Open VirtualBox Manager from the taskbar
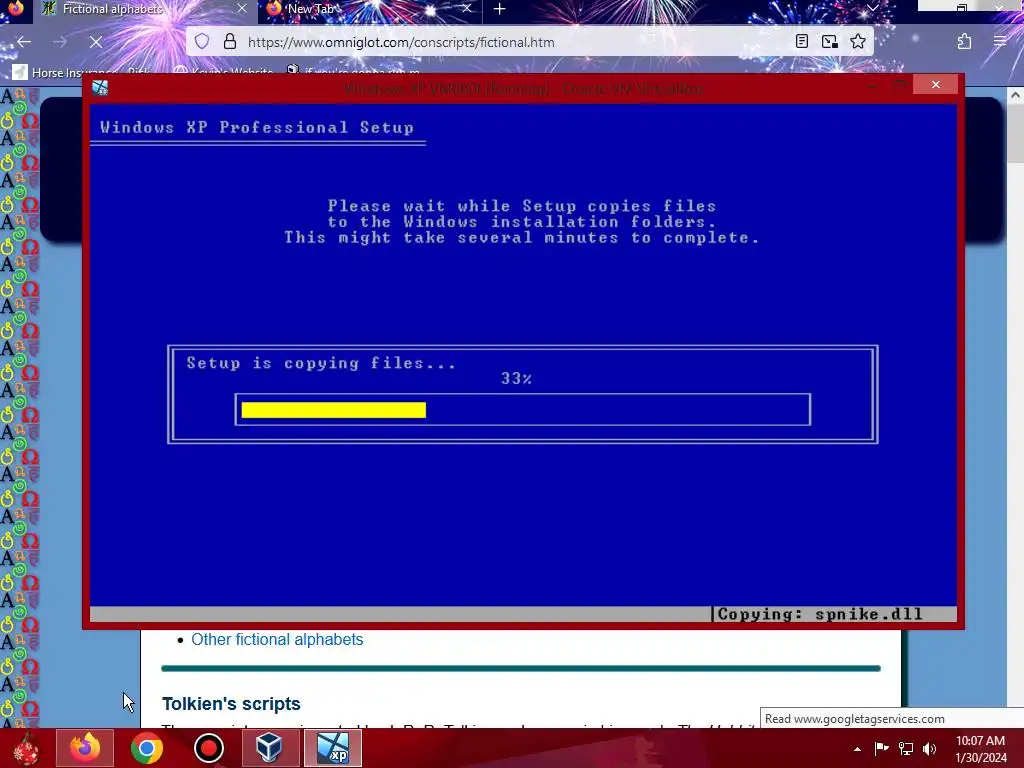The height and width of the screenshot is (768, 1024). click(x=269, y=748)
